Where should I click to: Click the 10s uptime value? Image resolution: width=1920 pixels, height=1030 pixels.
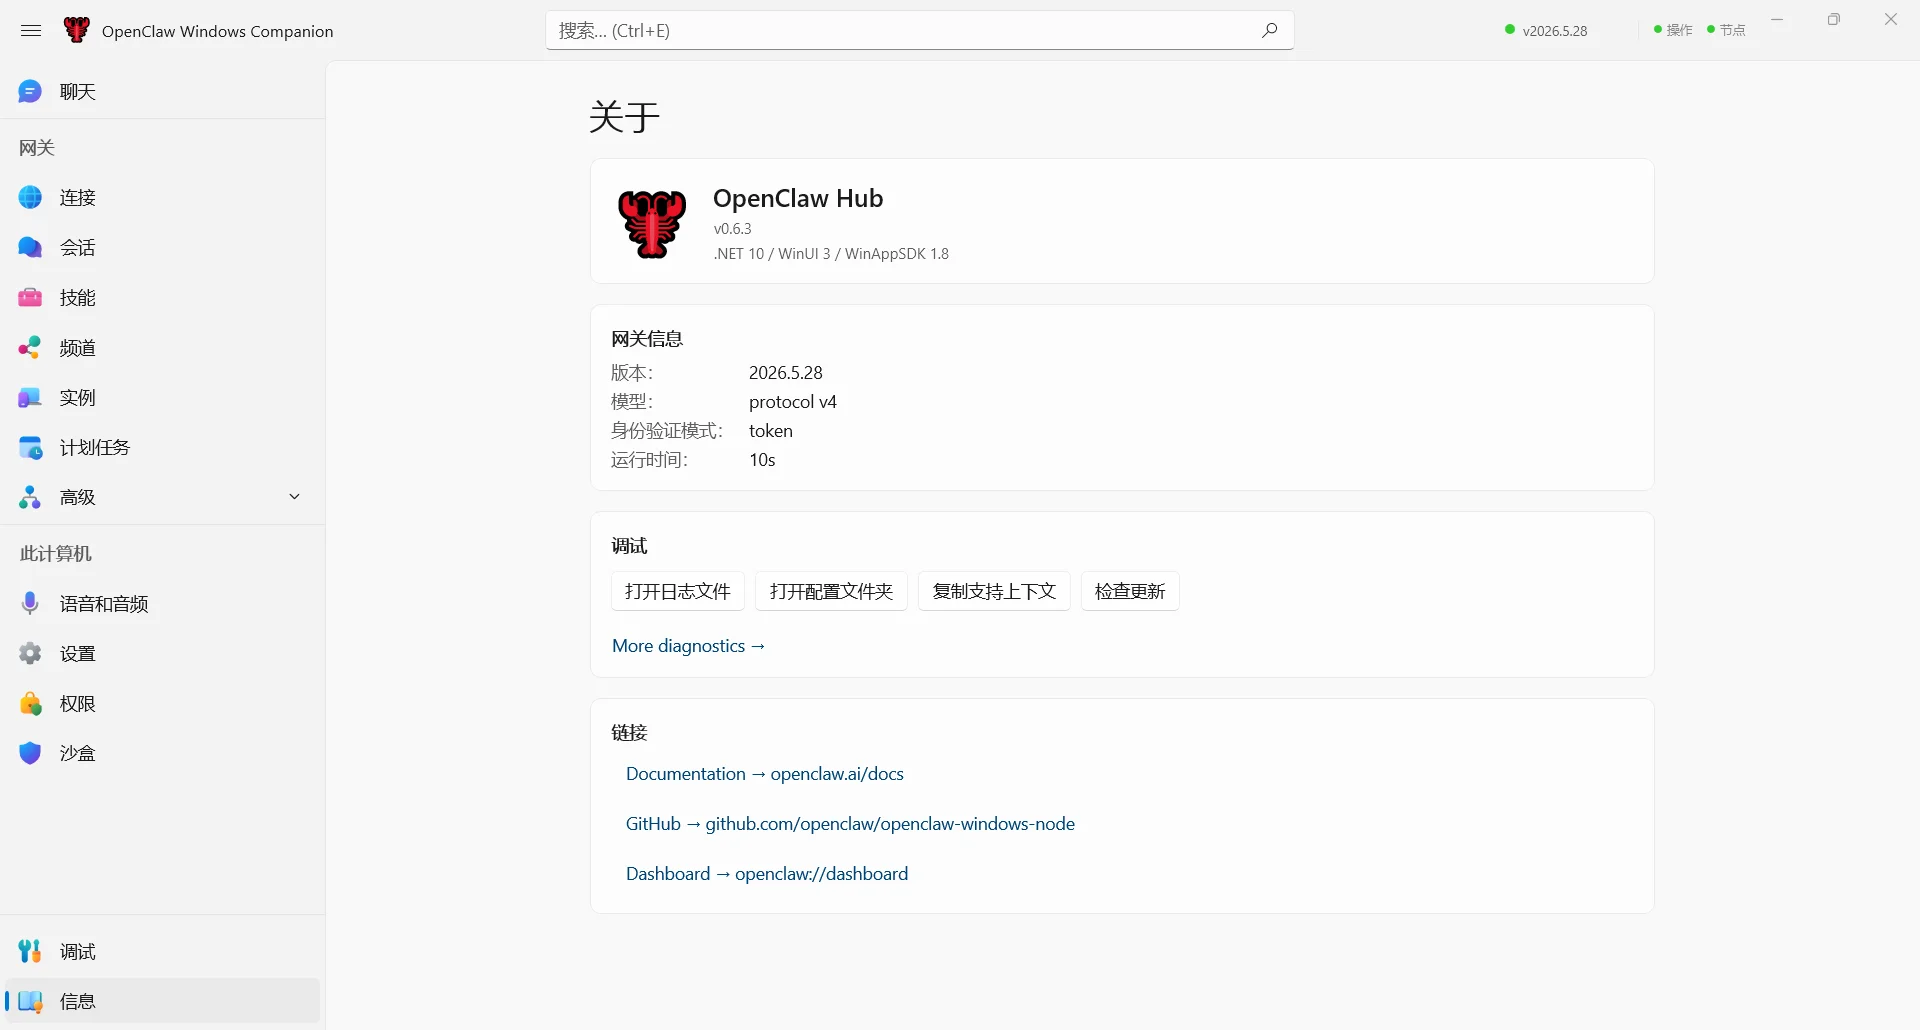[x=762, y=460]
